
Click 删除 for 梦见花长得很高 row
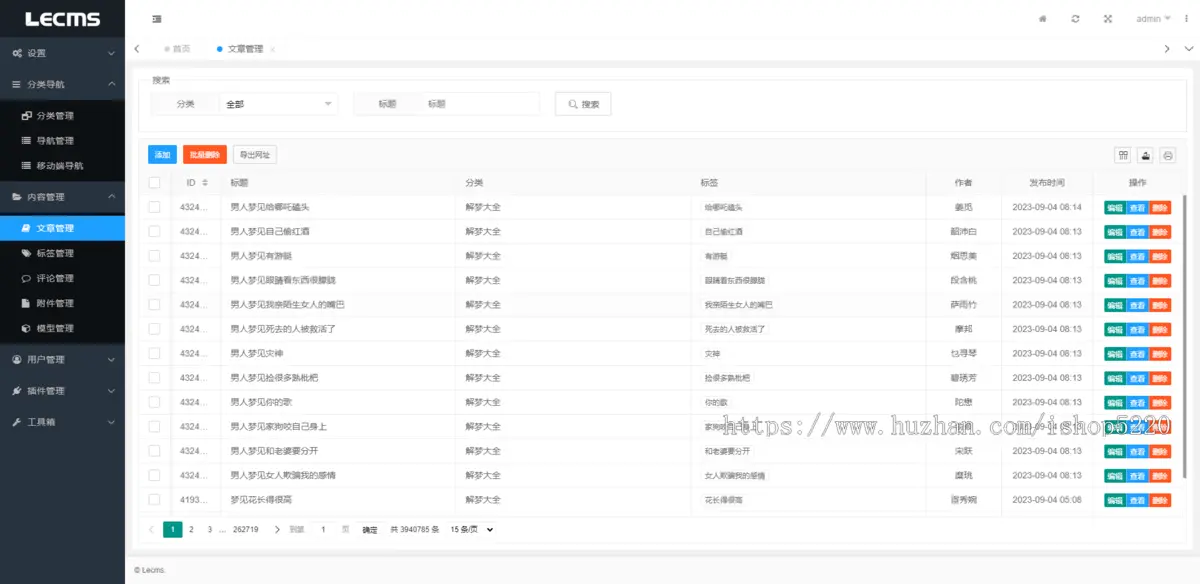(x=1159, y=499)
